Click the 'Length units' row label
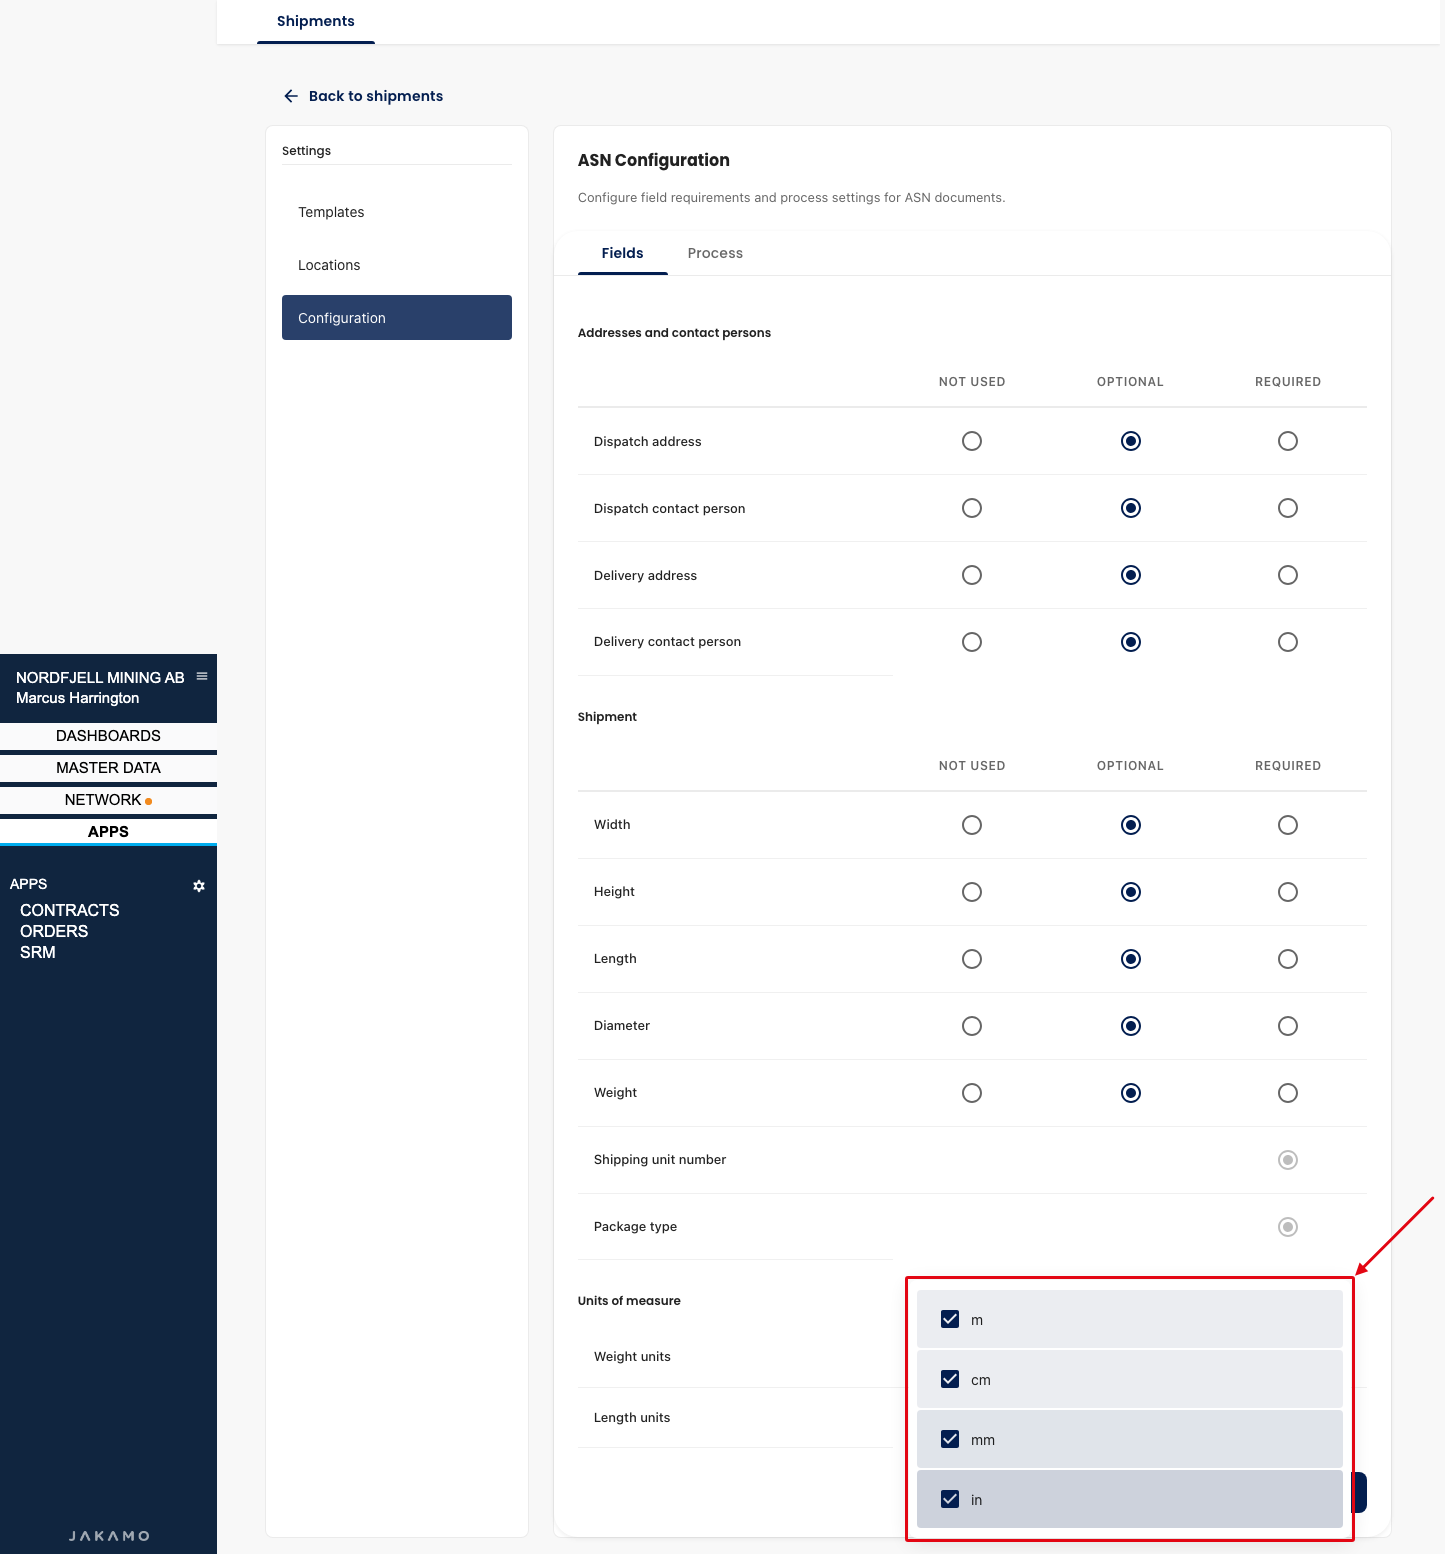Screen dimensions: 1445x1554 (632, 1418)
